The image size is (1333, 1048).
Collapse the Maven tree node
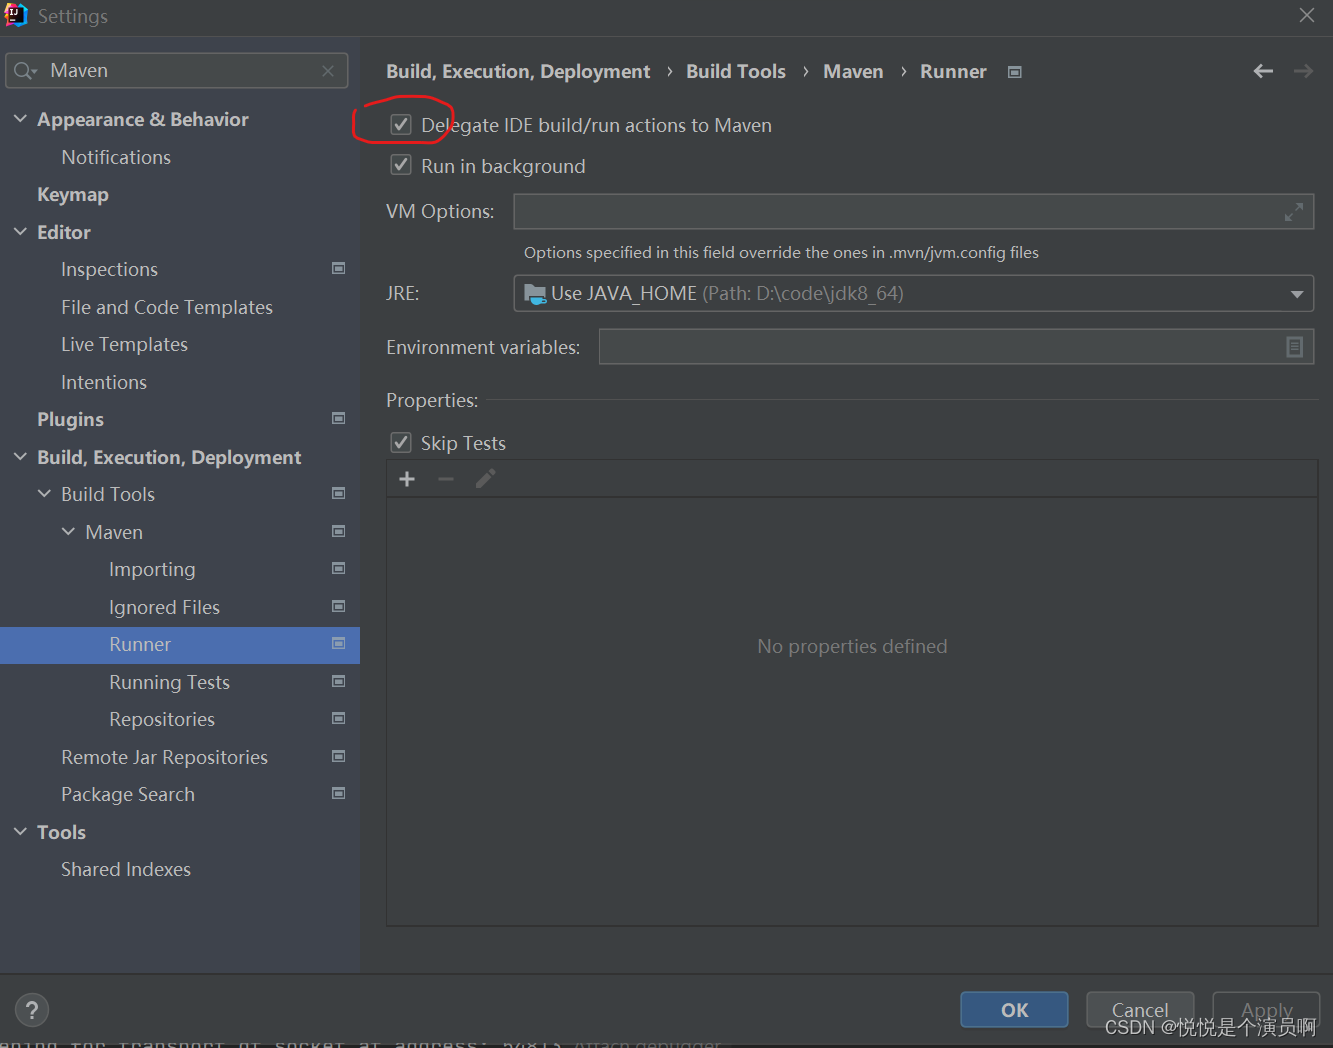68,532
